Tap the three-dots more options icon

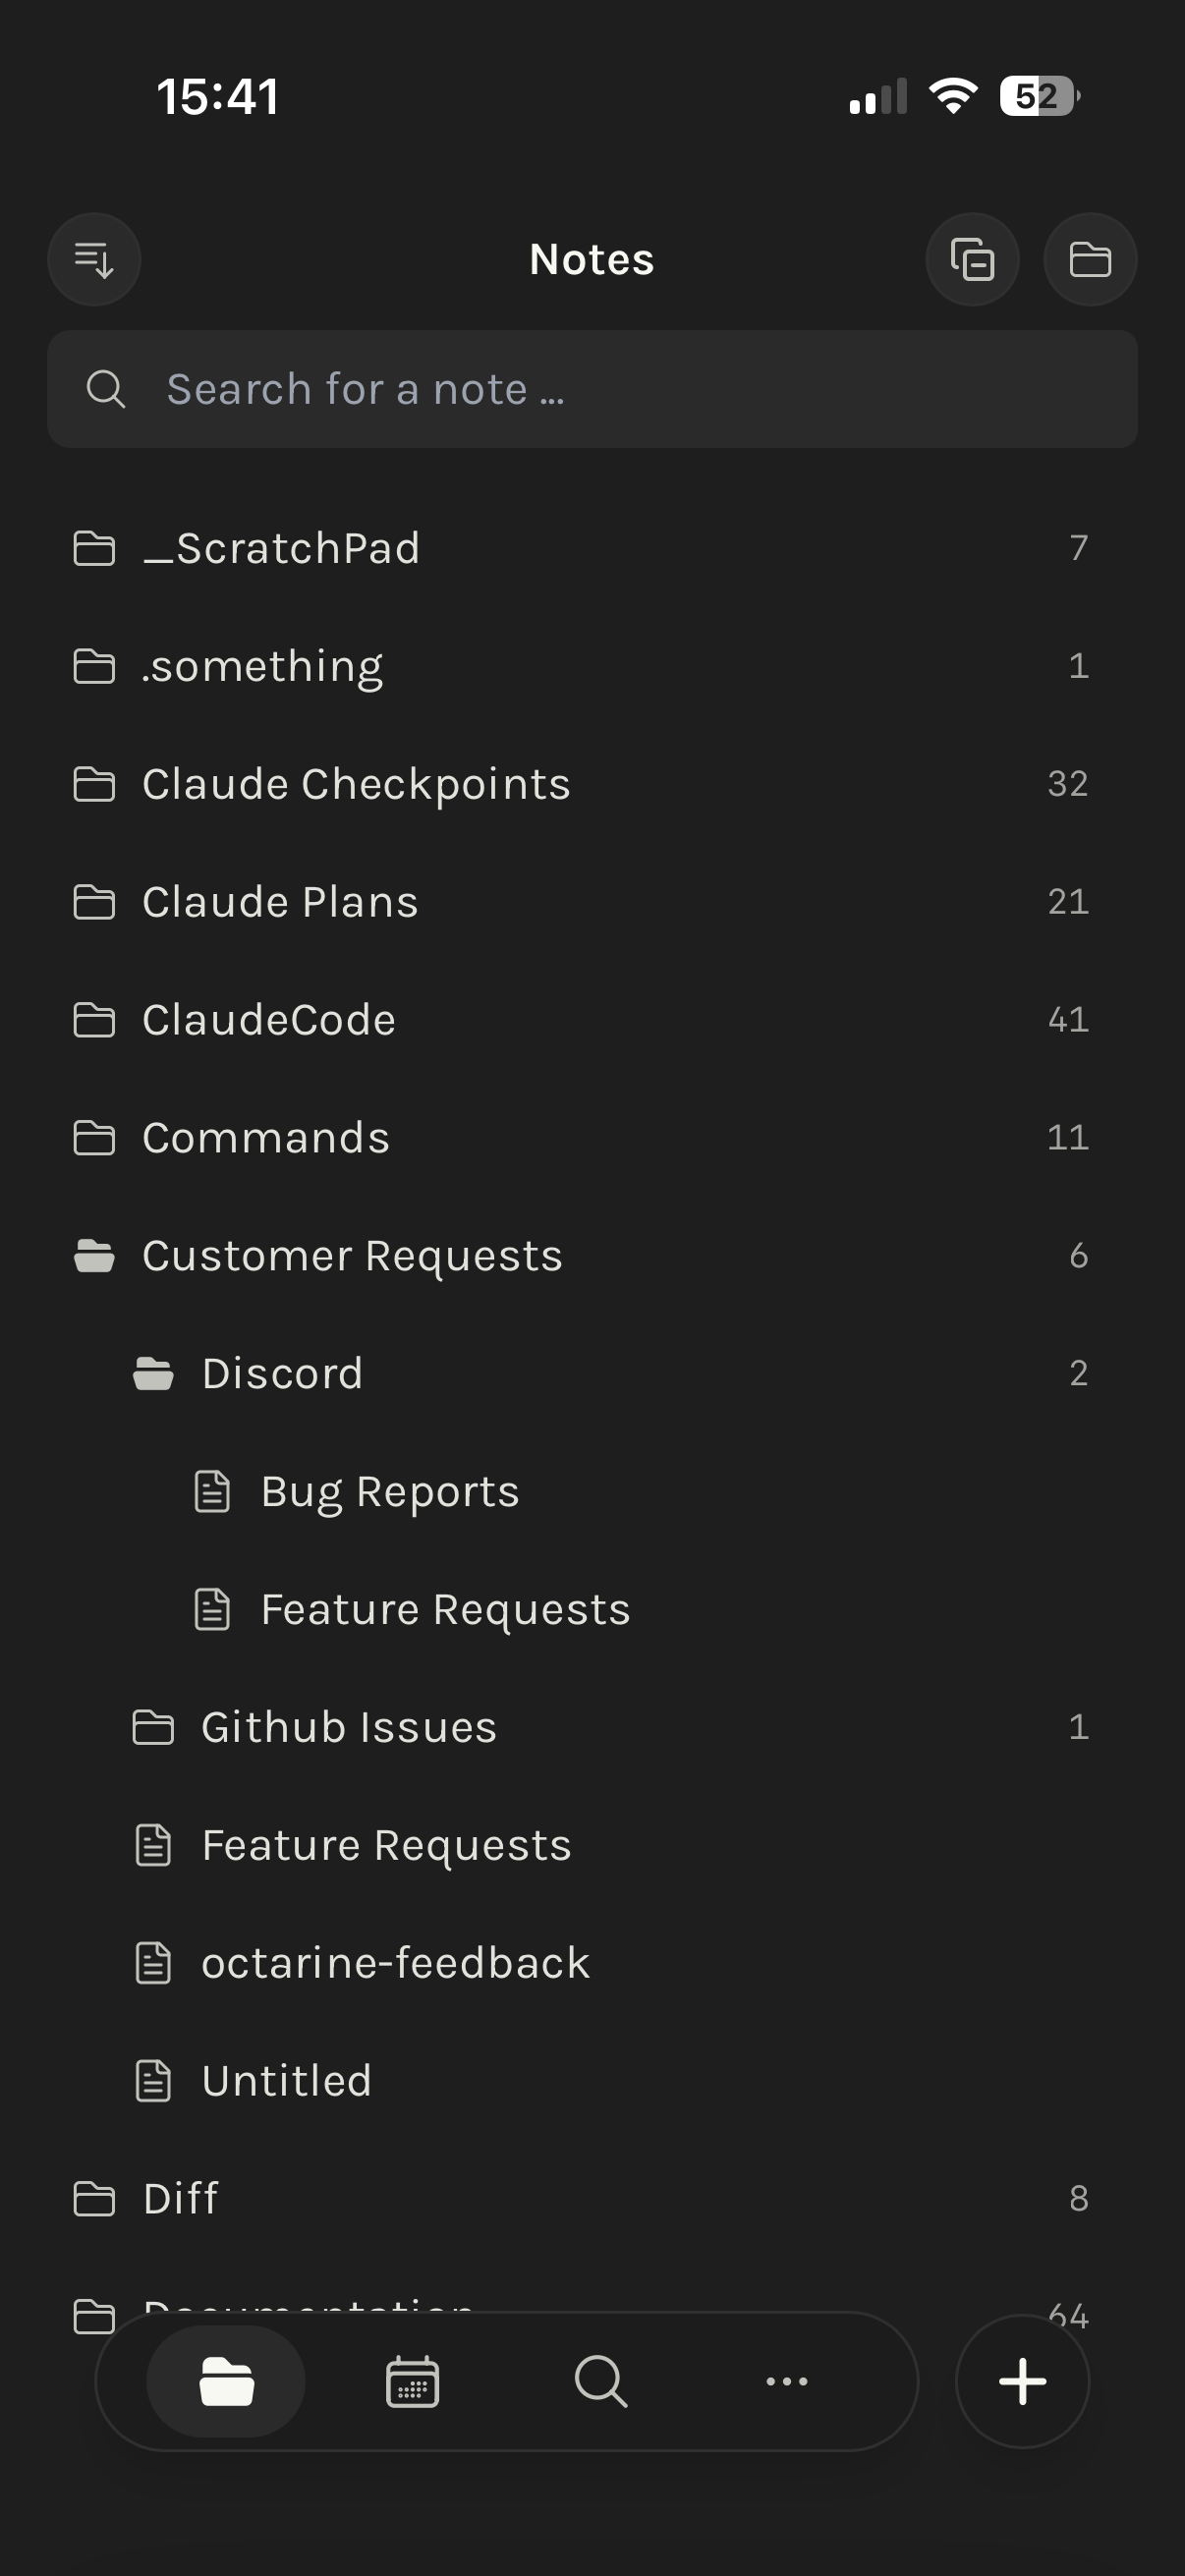[x=787, y=2382]
